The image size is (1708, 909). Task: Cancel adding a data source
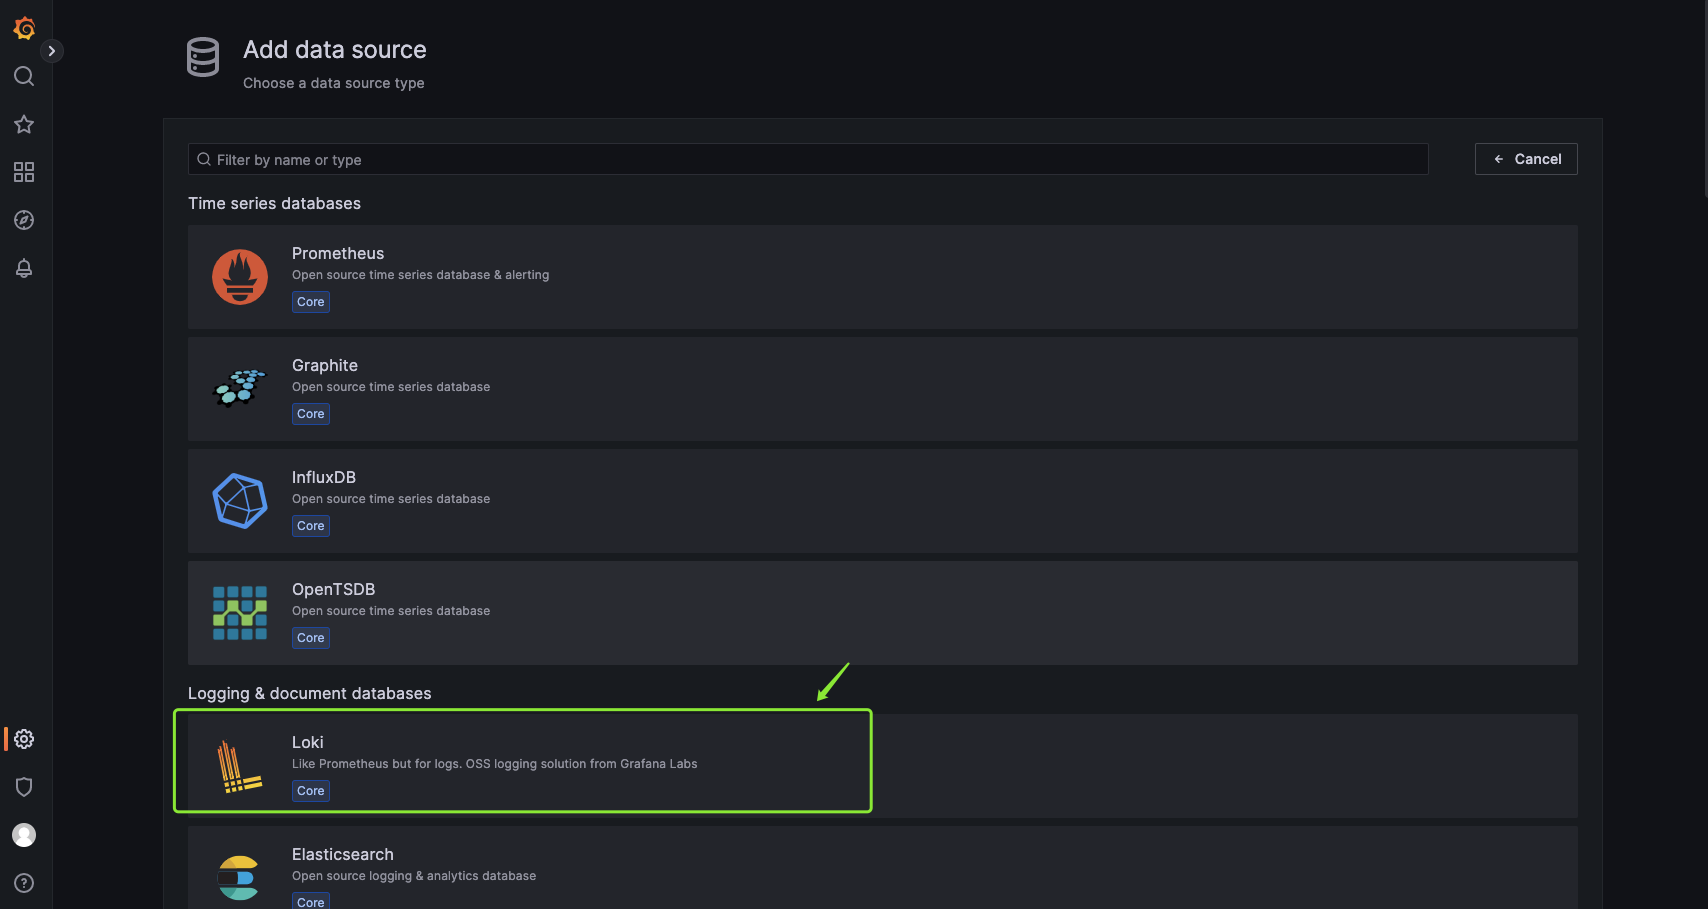(x=1526, y=159)
